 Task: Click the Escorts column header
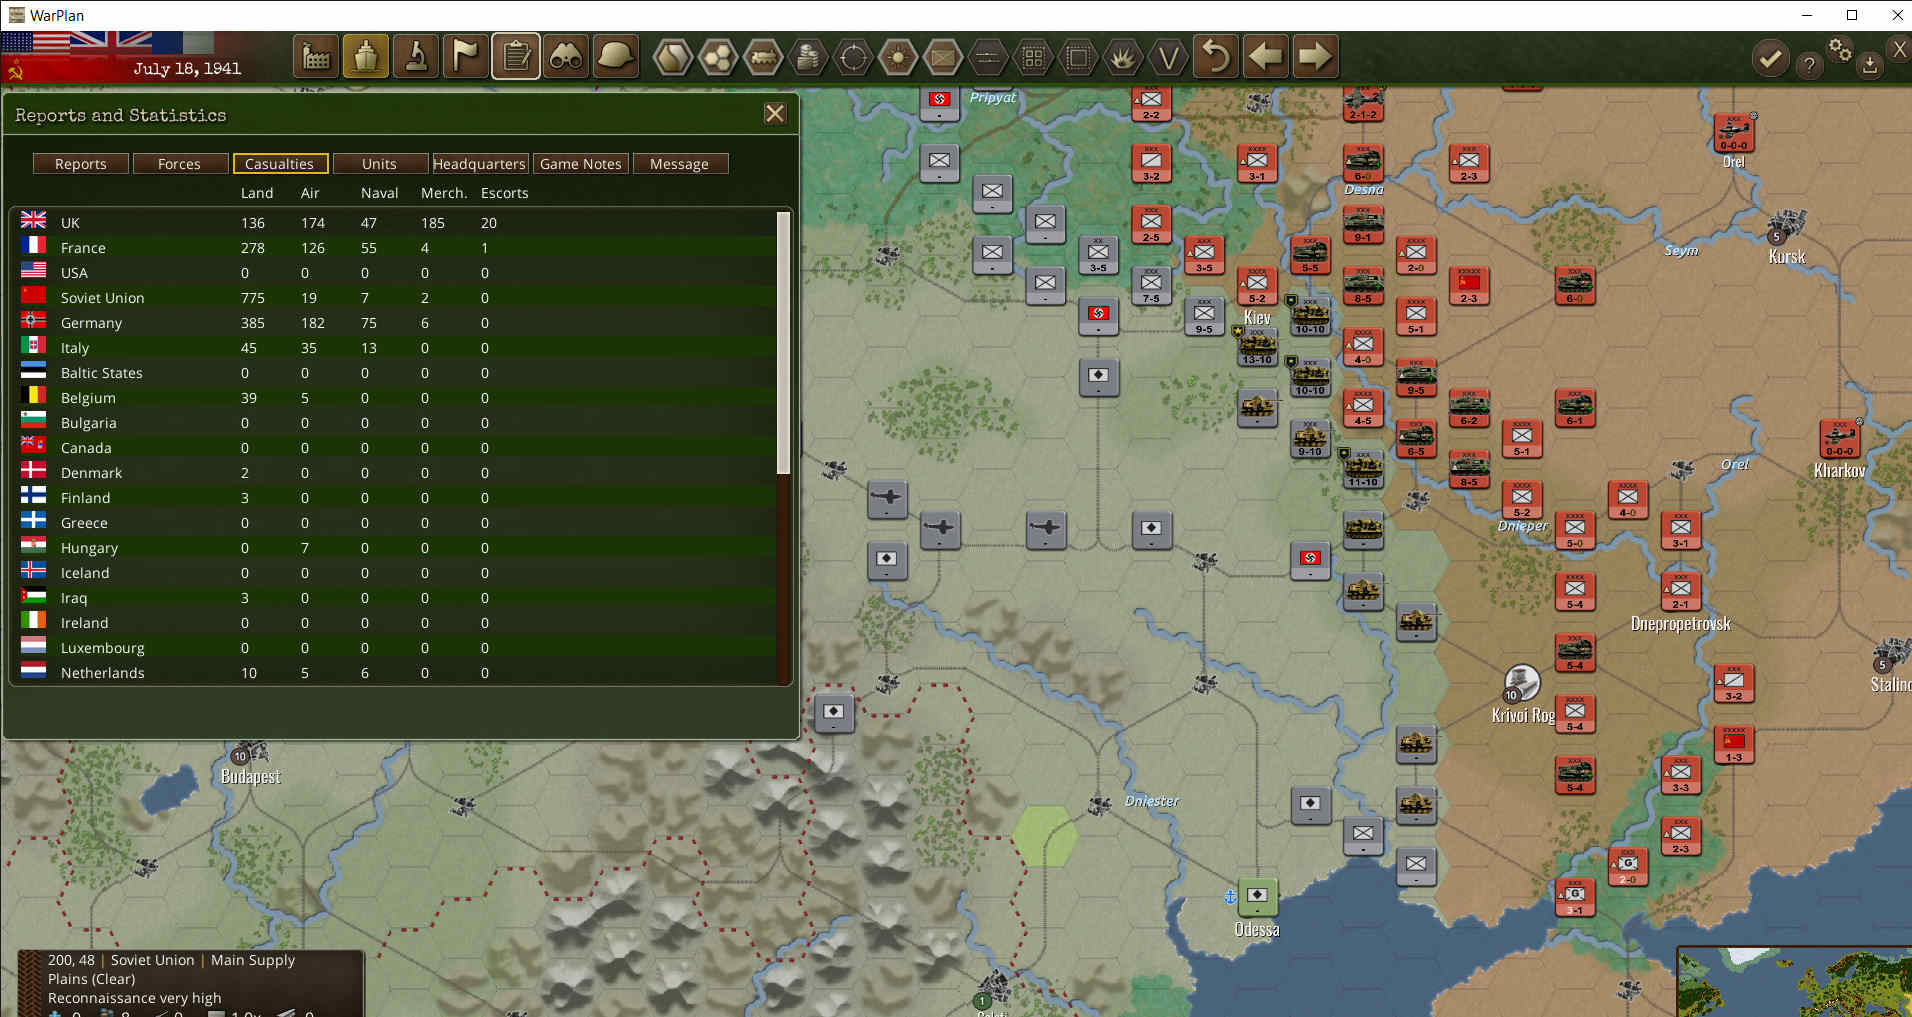click(504, 193)
